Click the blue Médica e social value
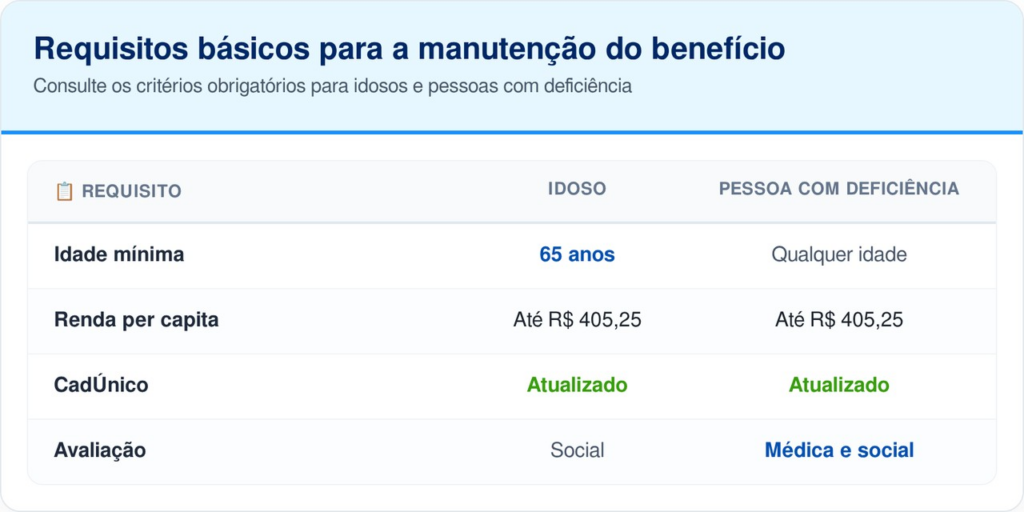This screenshot has width=1024, height=512. pos(838,450)
